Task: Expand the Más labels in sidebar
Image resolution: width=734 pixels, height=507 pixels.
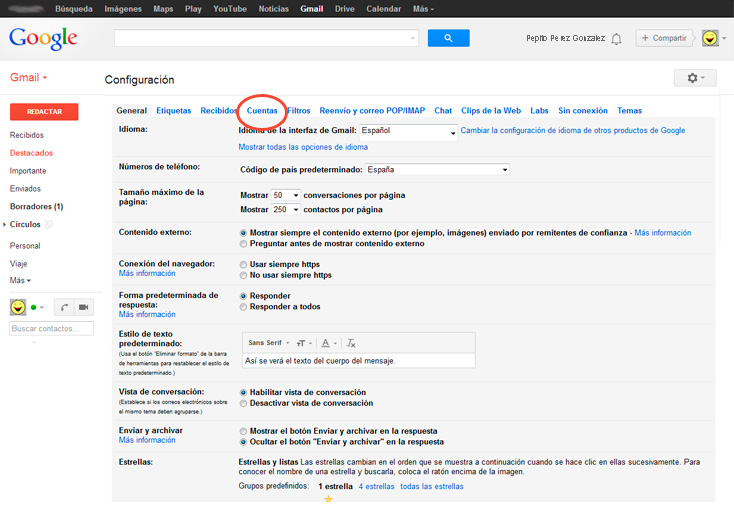Action: [x=20, y=280]
